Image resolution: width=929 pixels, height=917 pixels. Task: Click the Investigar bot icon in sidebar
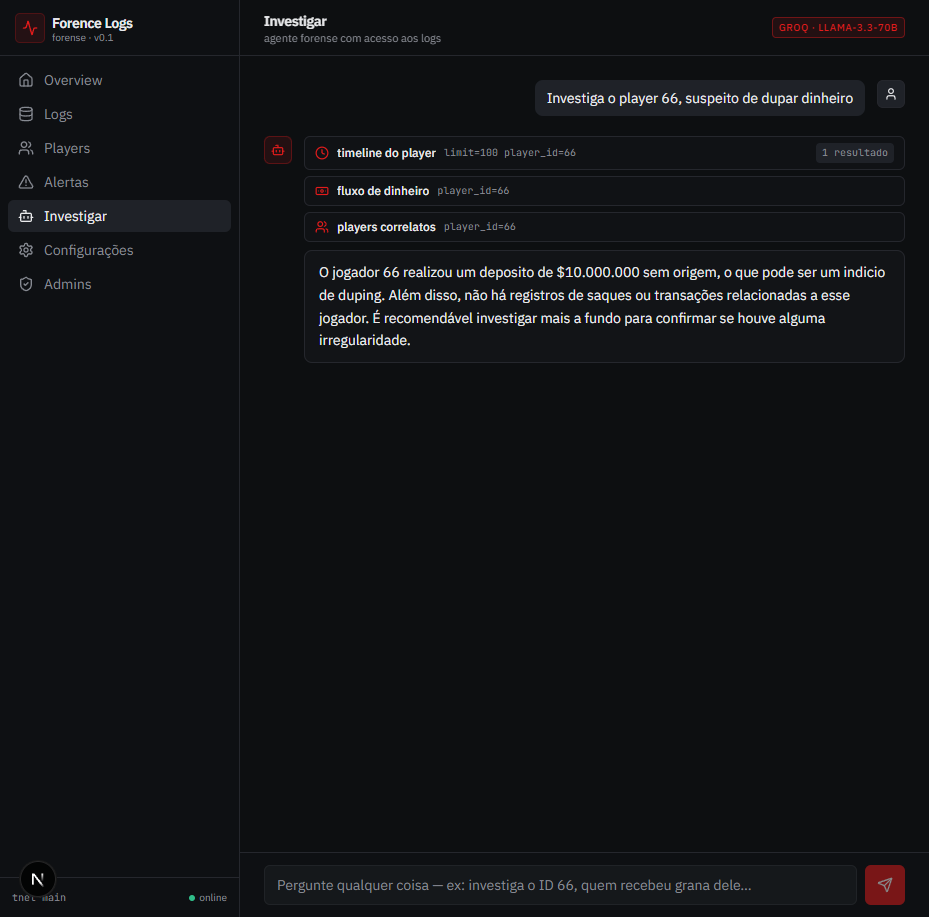[x=26, y=216]
